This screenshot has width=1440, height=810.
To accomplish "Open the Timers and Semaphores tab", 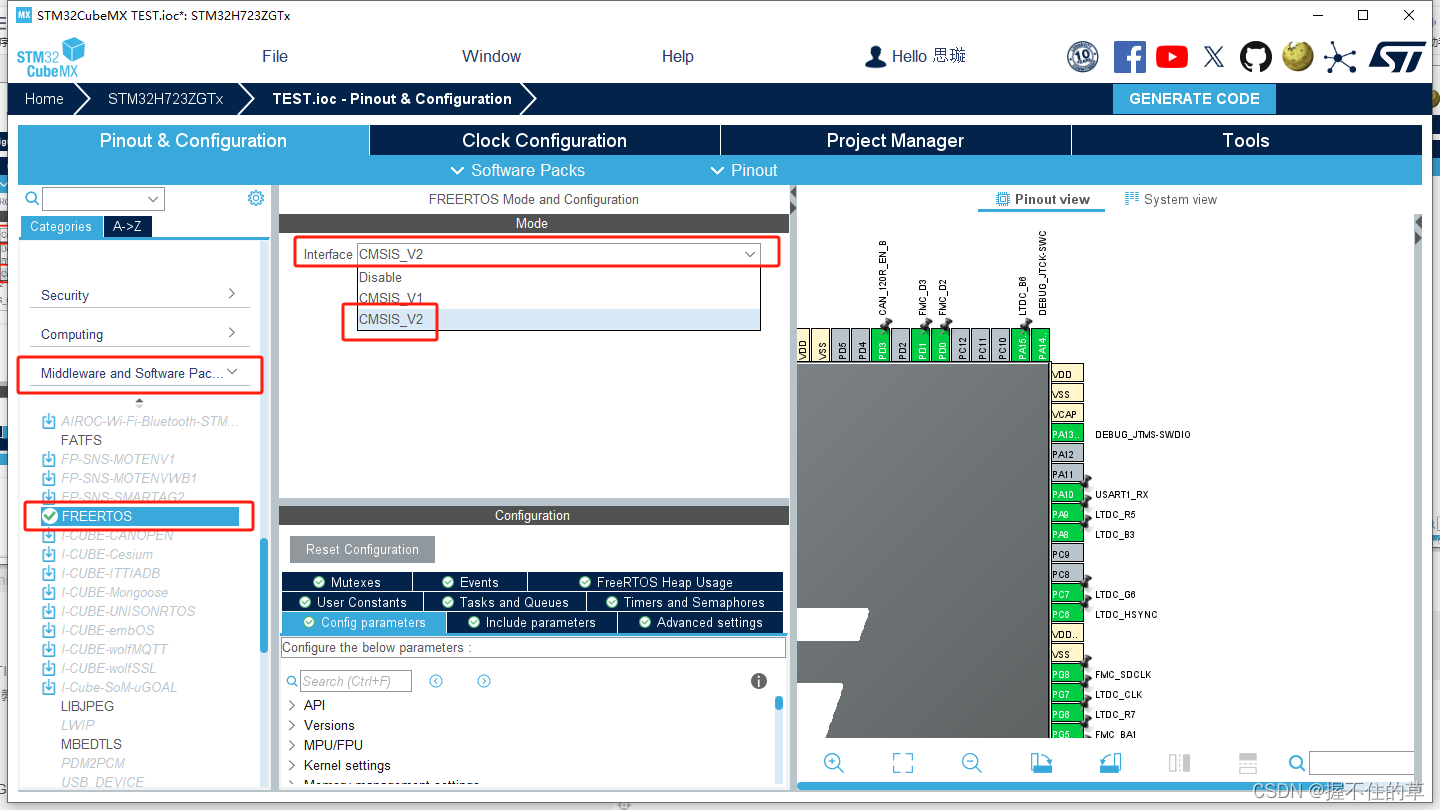I will coord(684,602).
